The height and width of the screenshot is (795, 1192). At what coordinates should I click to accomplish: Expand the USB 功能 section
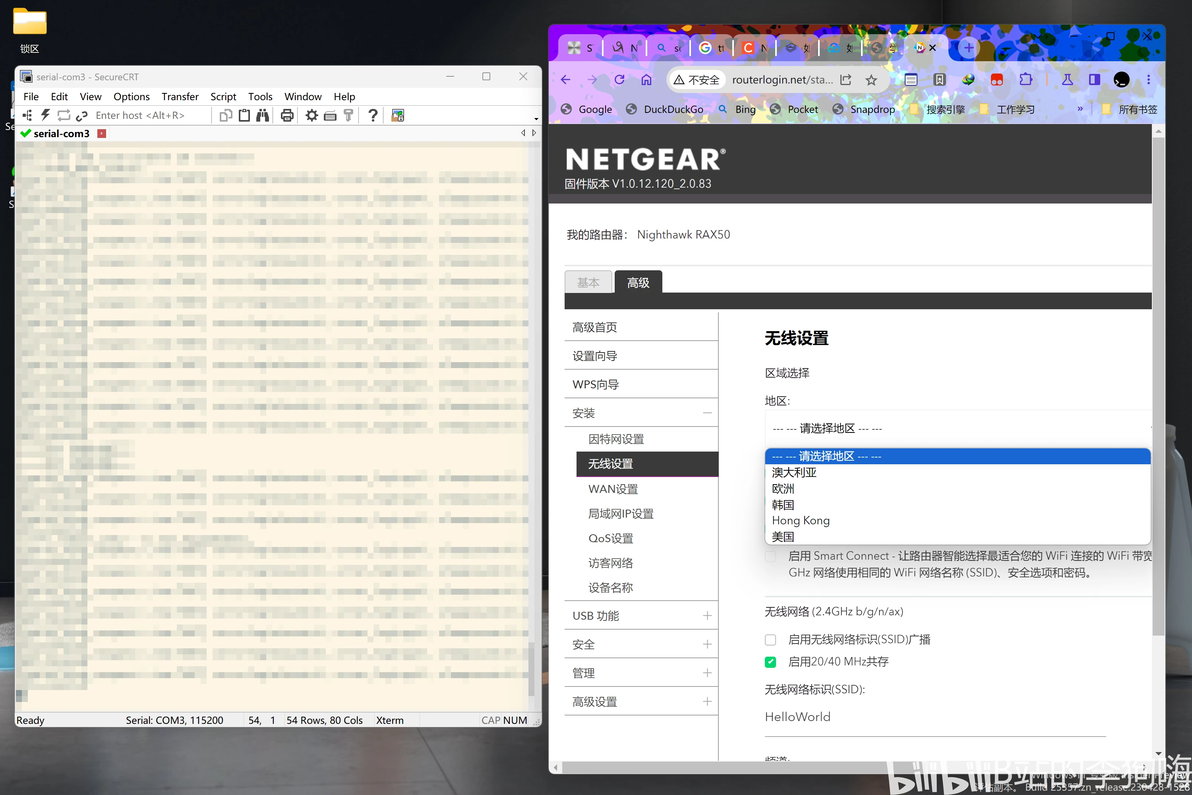point(707,616)
